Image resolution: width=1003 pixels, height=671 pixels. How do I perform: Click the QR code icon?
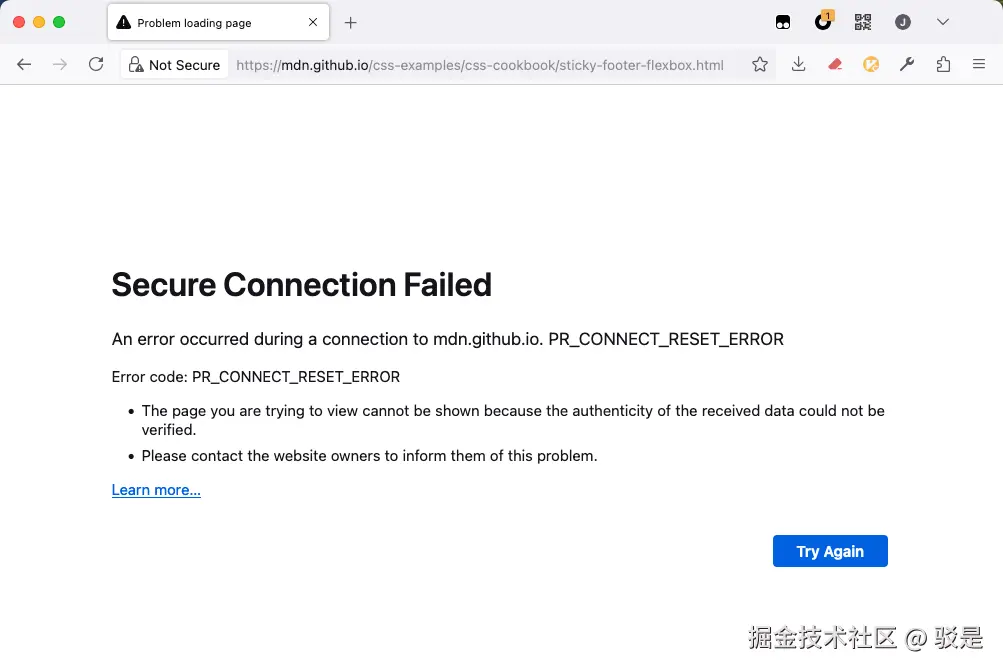click(863, 22)
